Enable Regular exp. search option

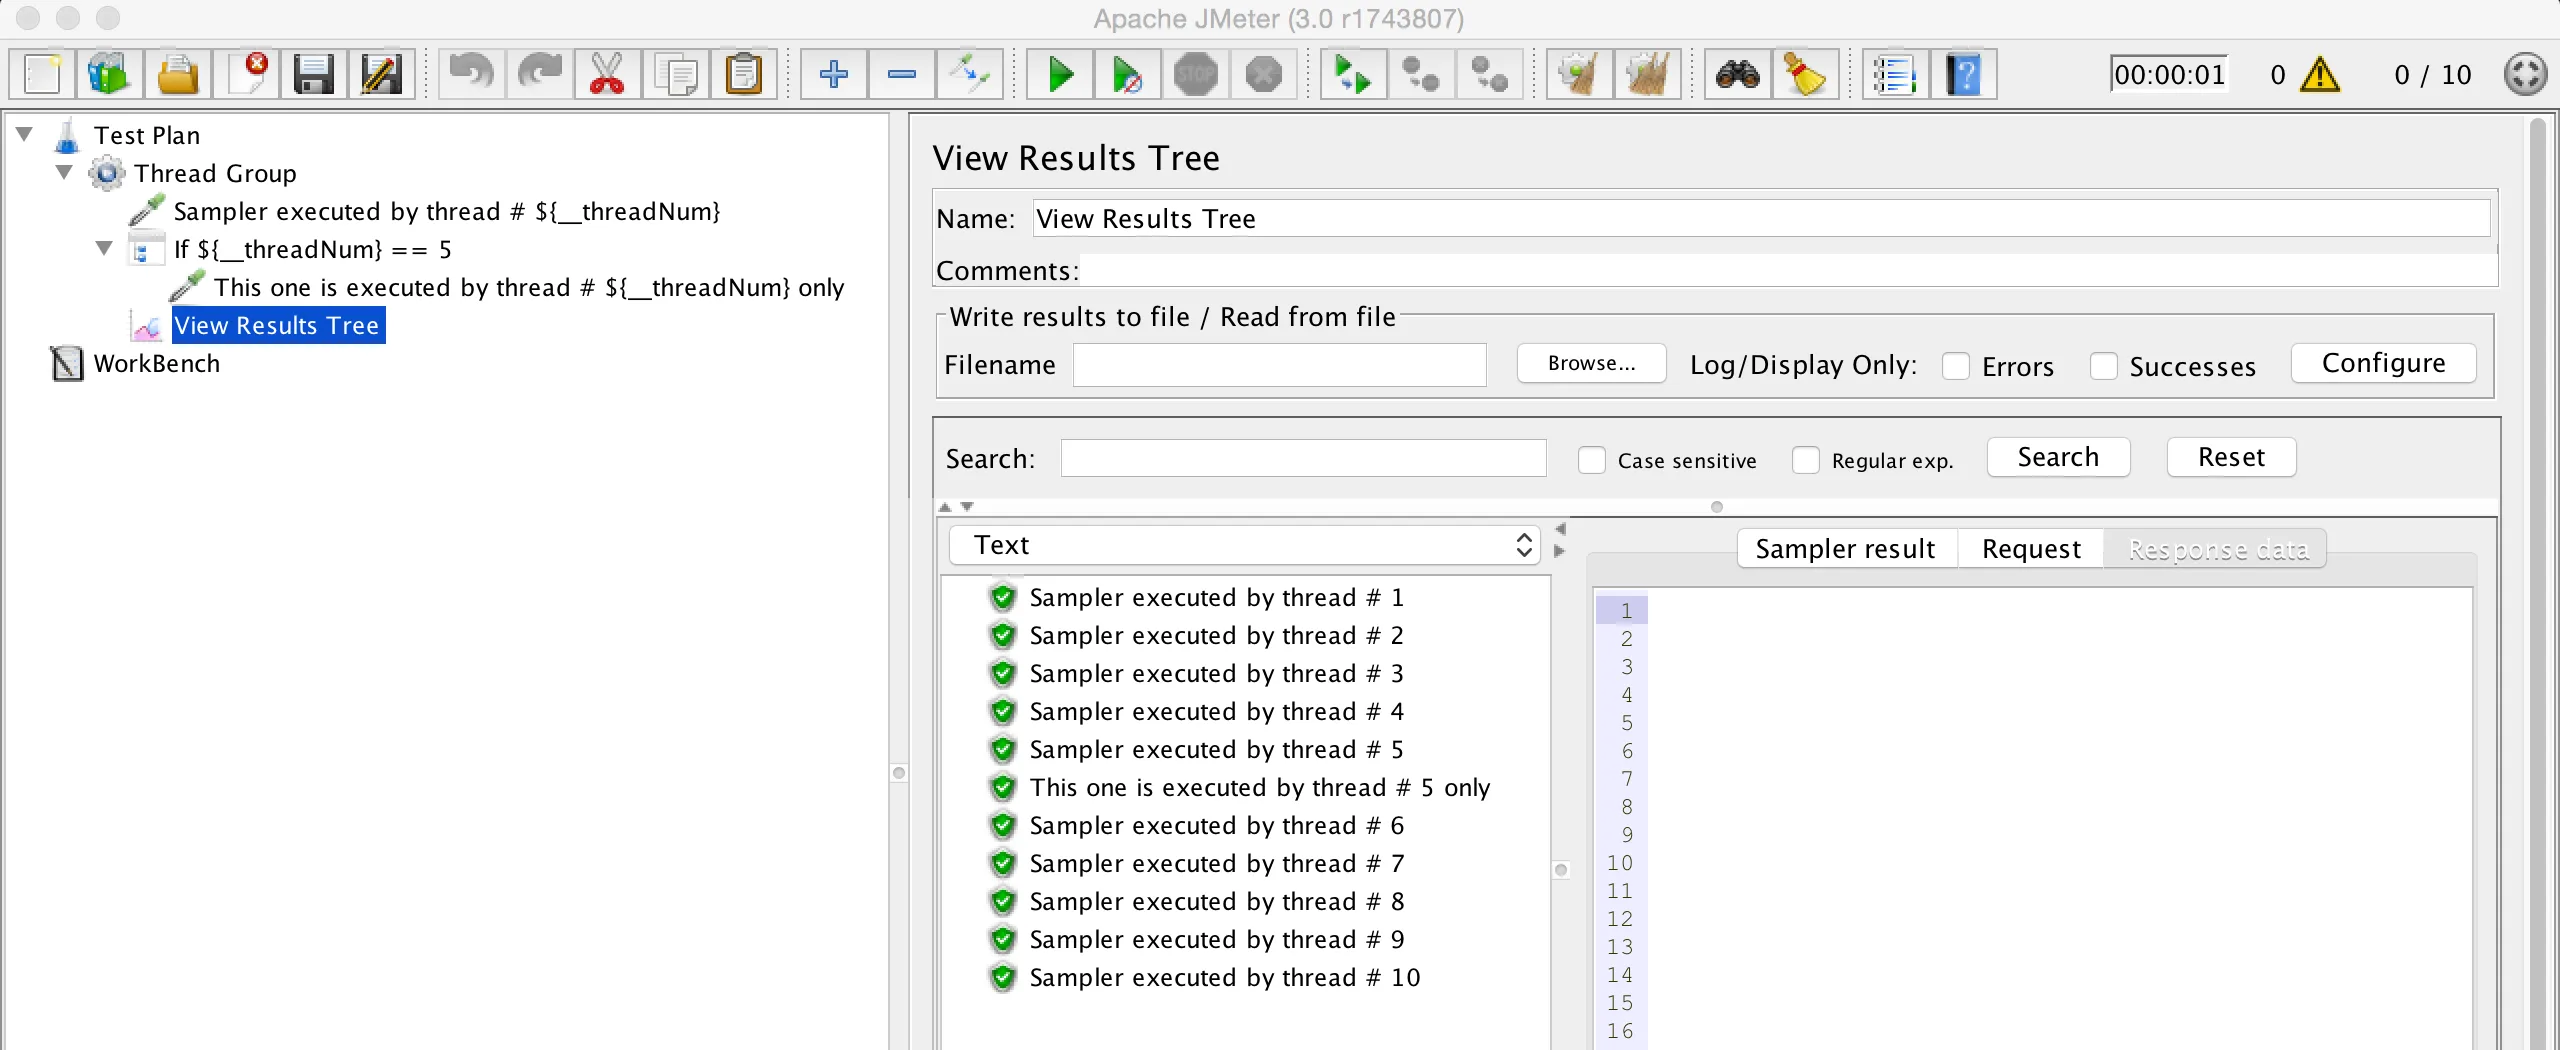point(1806,460)
